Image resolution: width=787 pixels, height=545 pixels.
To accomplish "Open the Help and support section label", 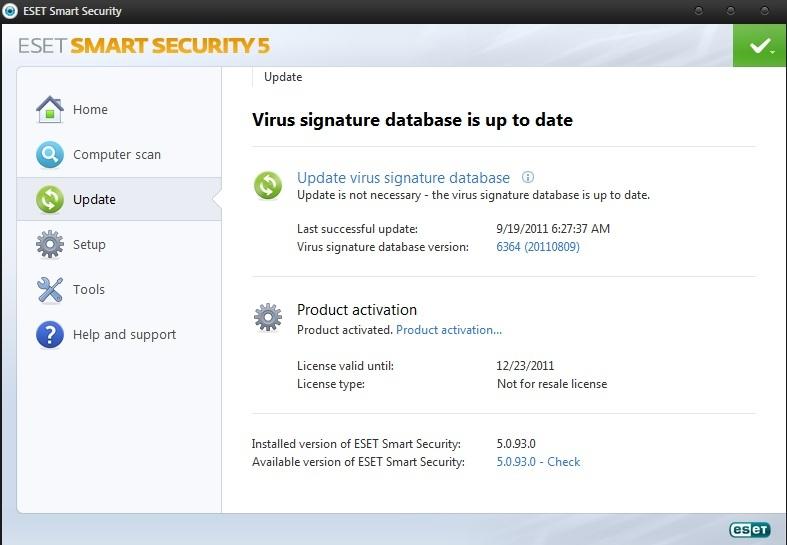I will (x=124, y=335).
